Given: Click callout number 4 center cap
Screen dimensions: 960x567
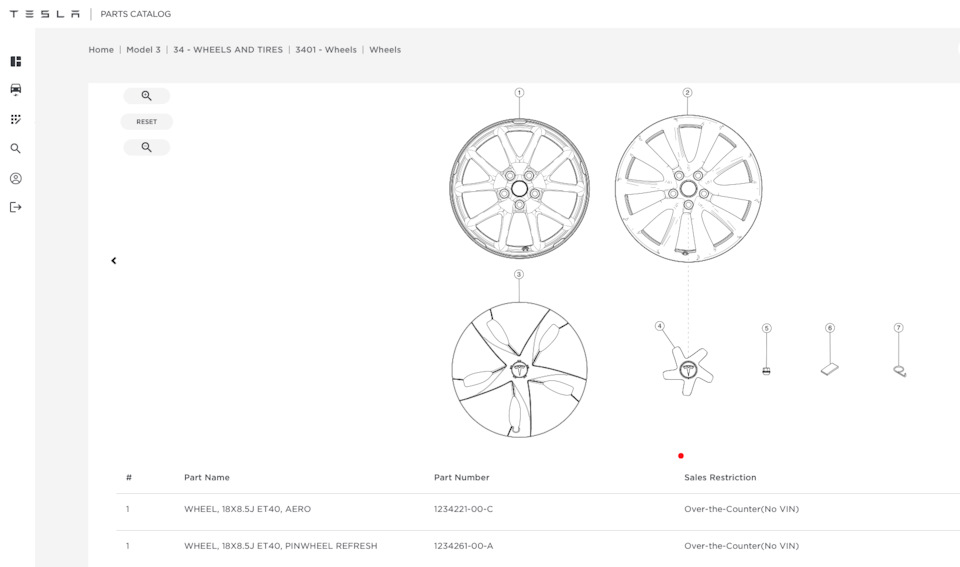Looking at the screenshot, I should point(660,326).
